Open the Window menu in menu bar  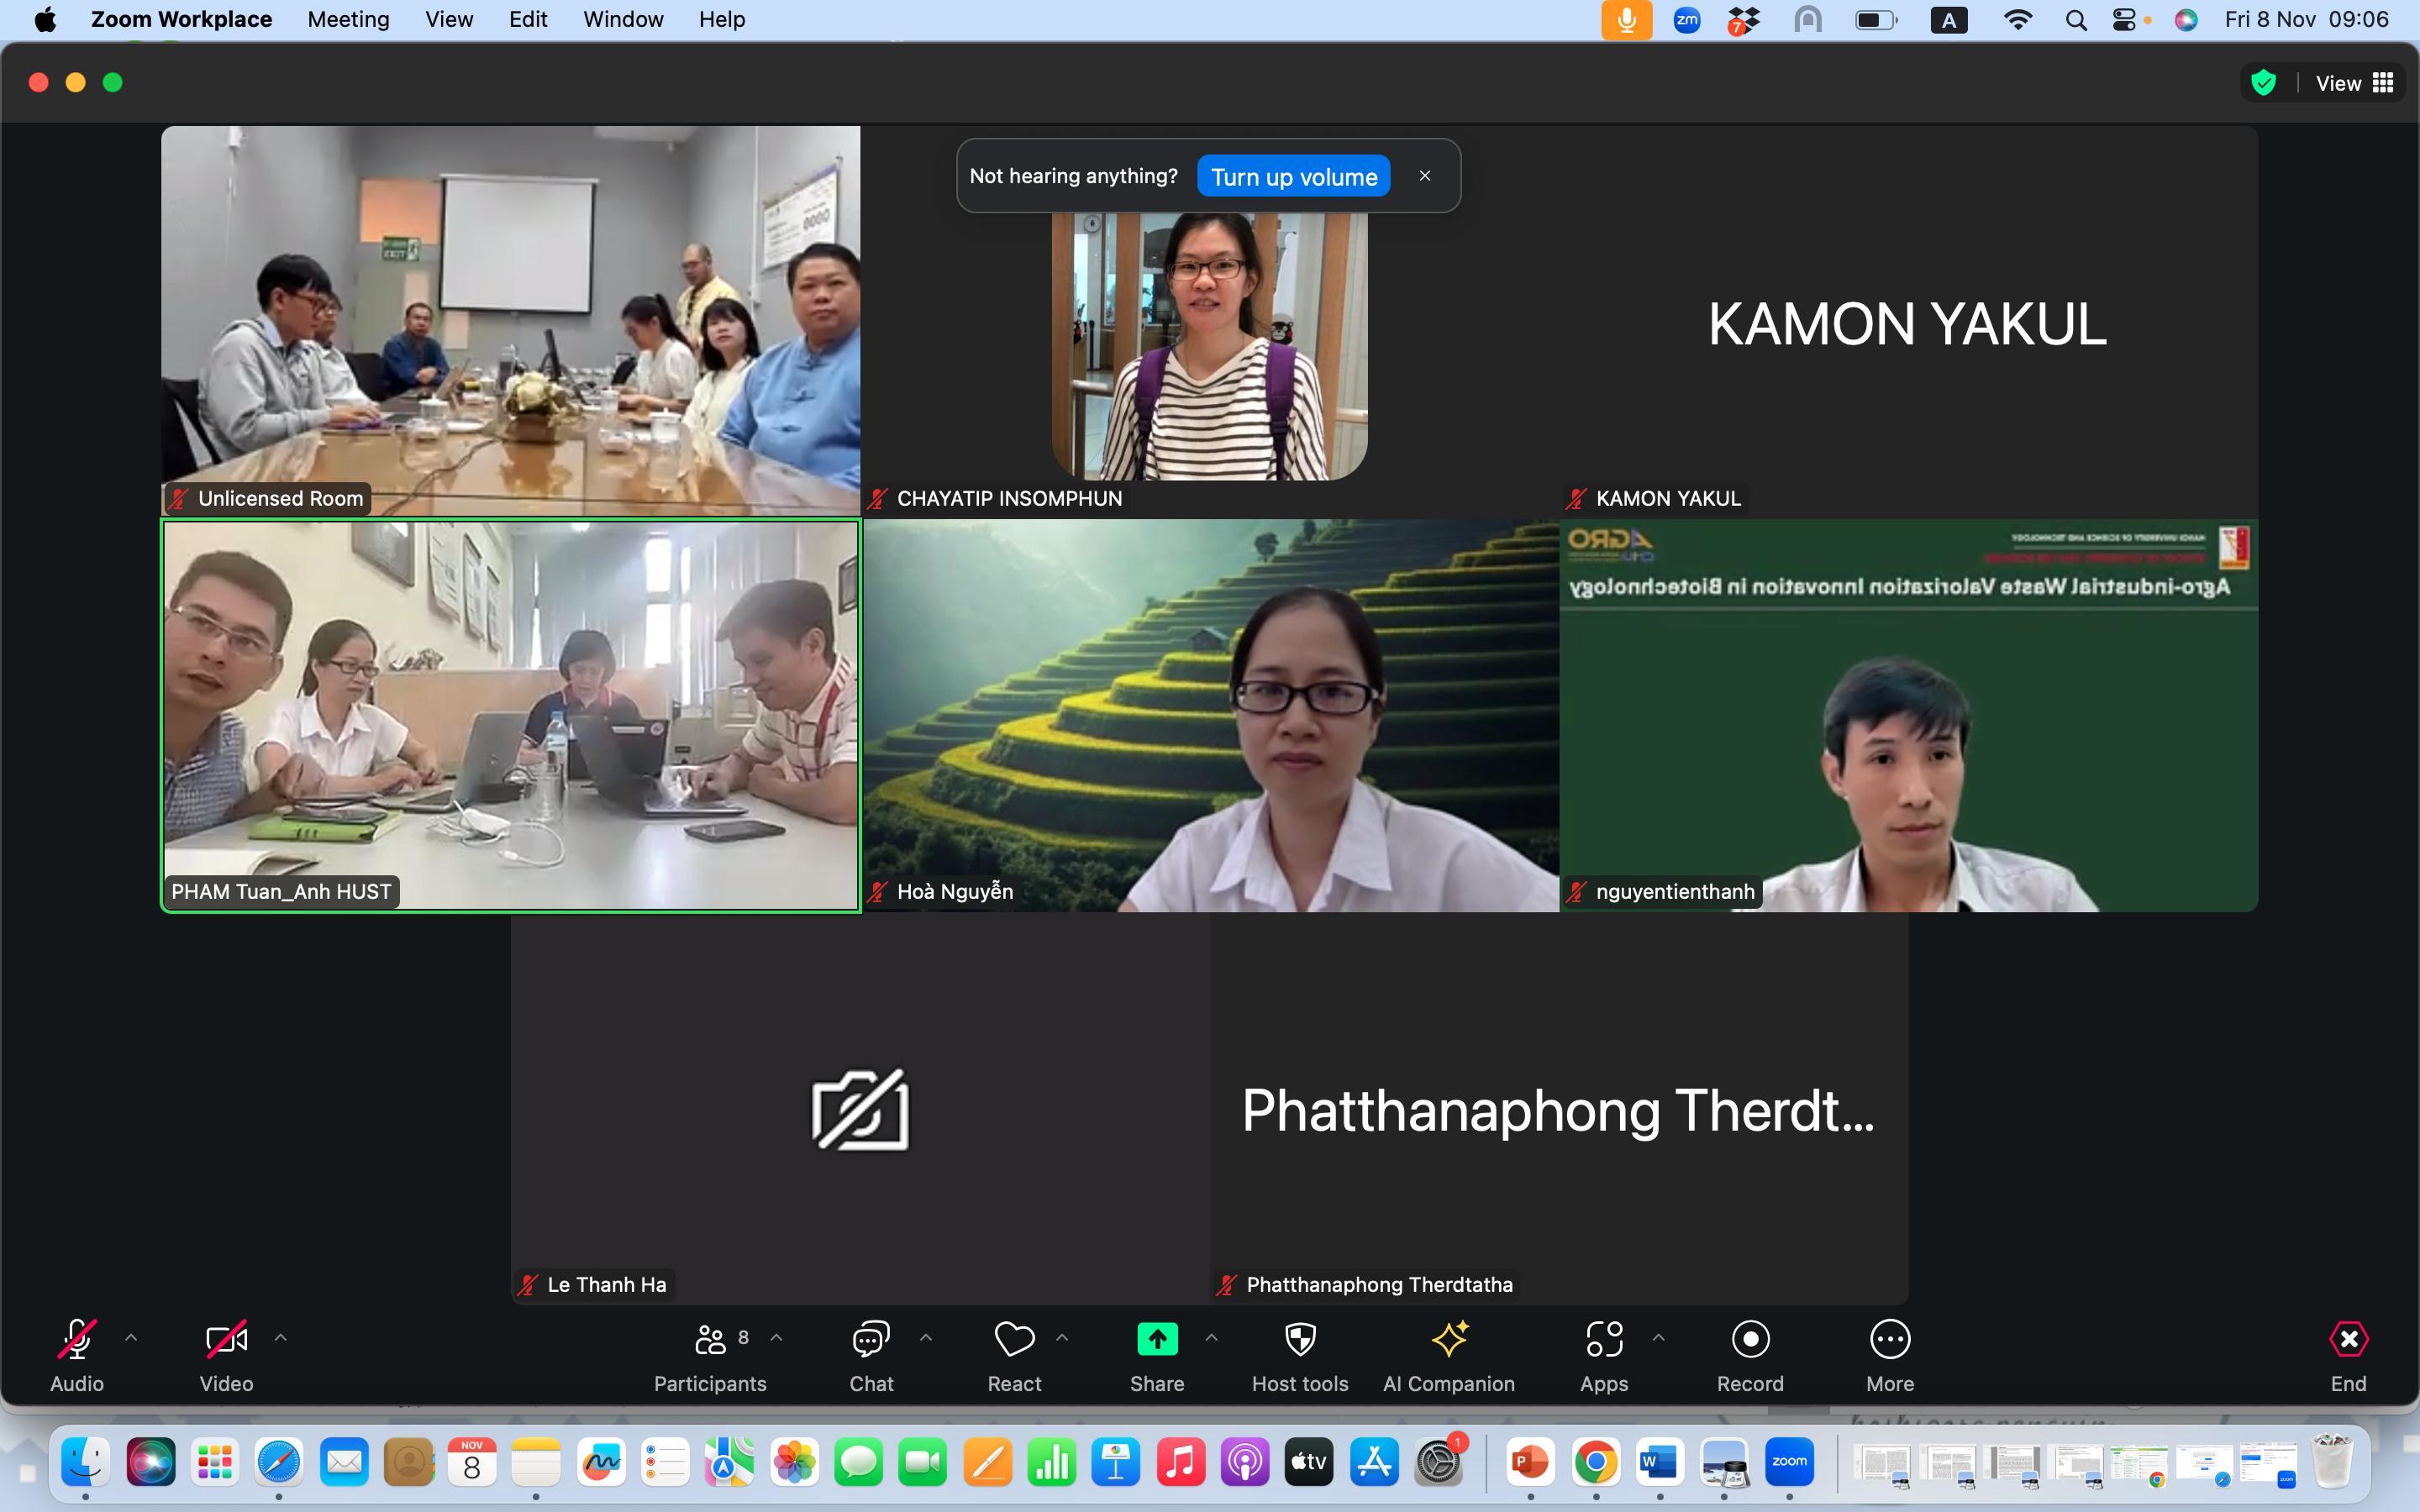tap(623, 19)
